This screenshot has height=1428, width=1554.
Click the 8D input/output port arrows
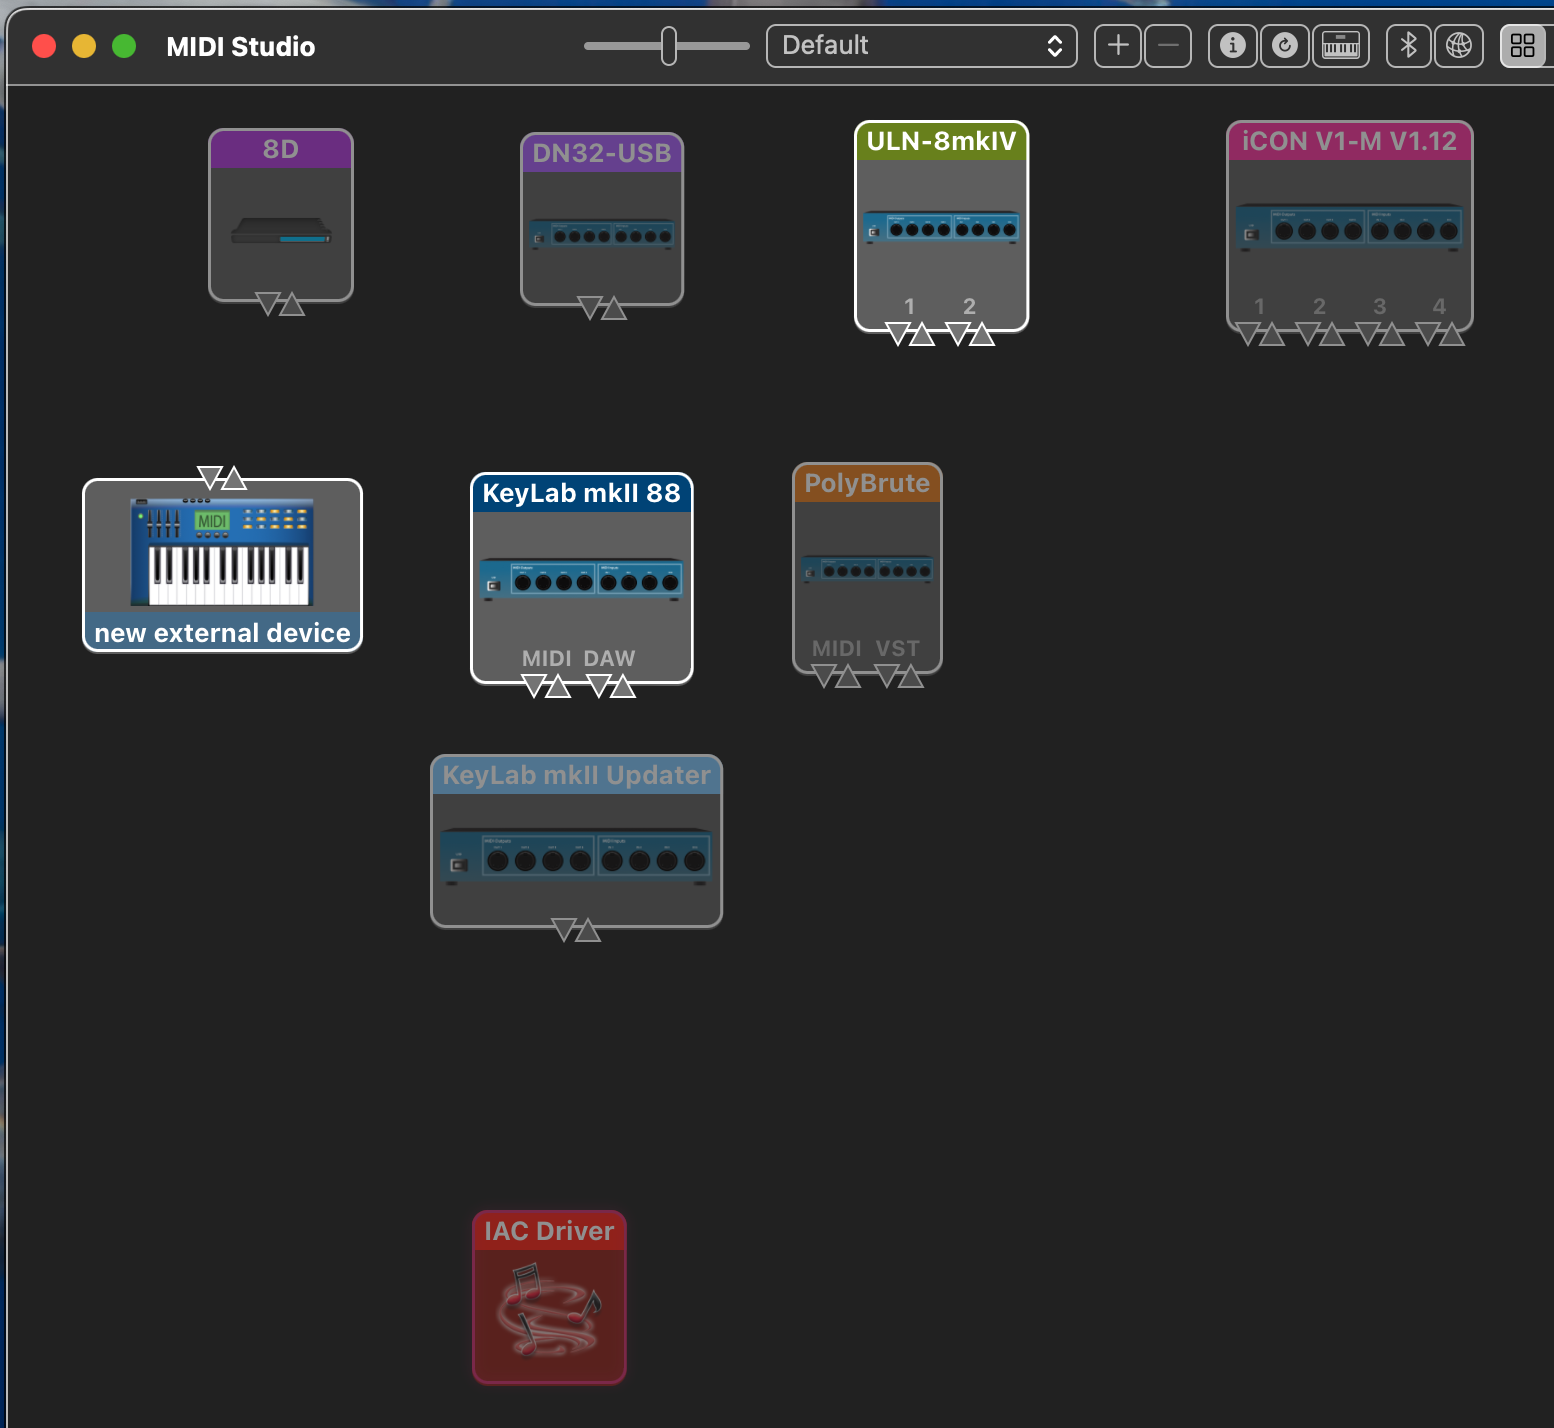point(280,304)
